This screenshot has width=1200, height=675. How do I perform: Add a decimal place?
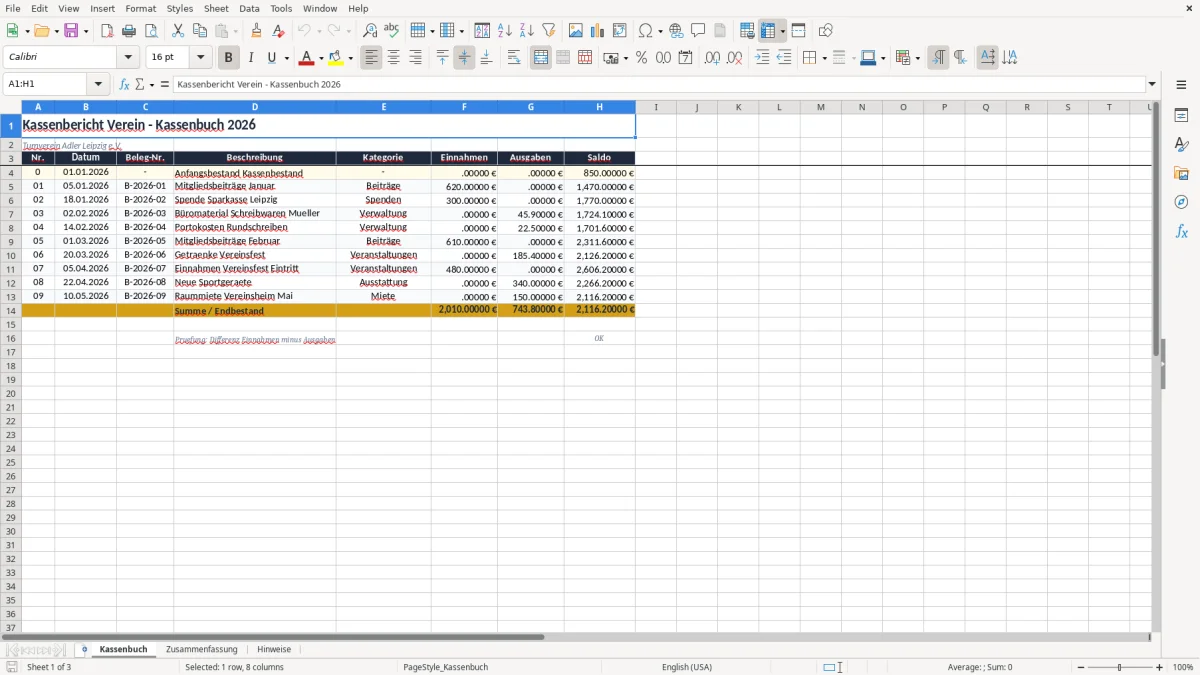click(x=712, y=58)
